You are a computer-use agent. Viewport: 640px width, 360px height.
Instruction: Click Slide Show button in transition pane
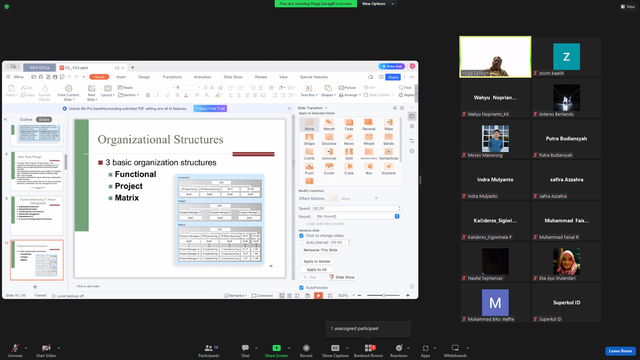pos(342,277)
